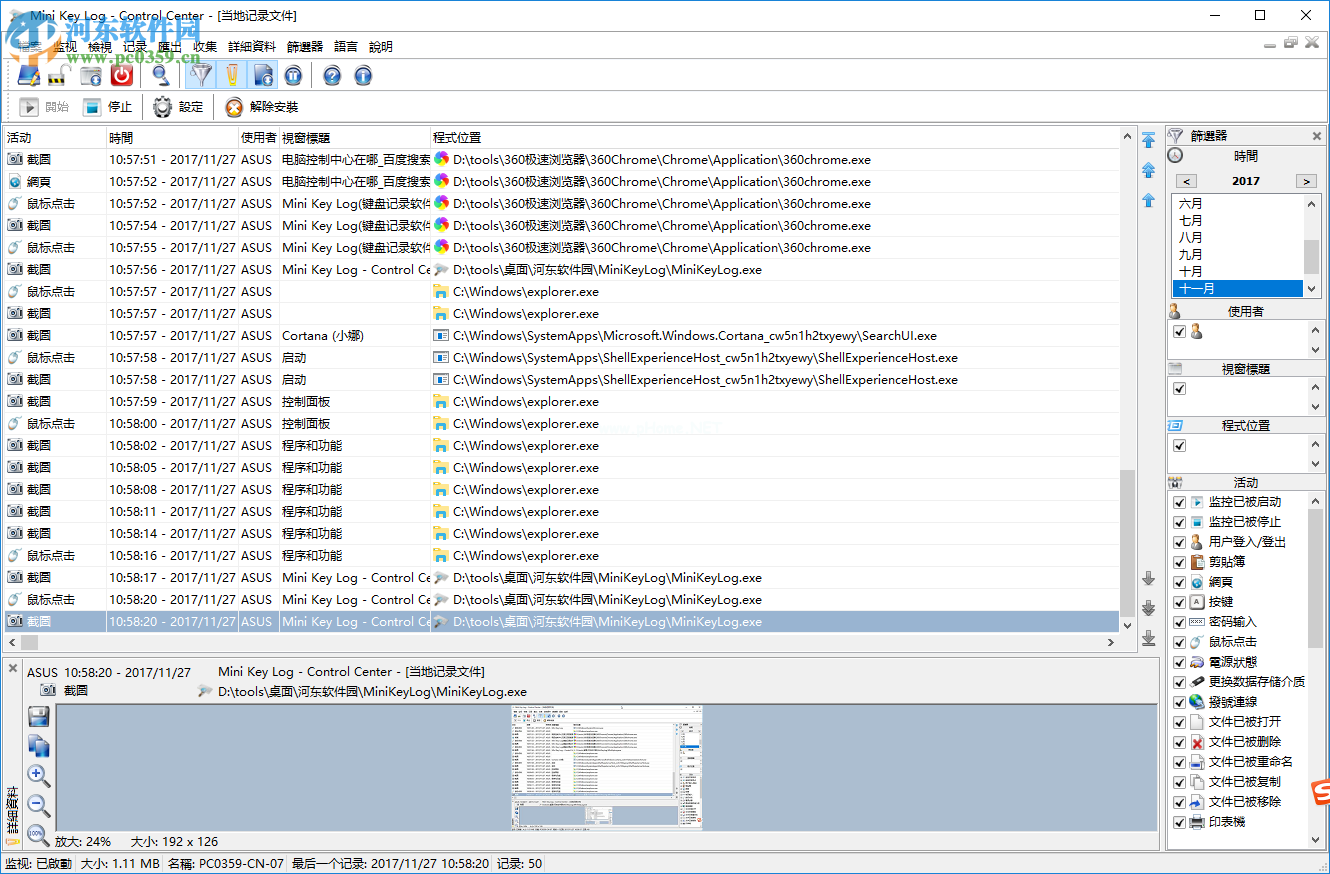Toggle the 密码输入 checkbox

(x=1179, y=622)
